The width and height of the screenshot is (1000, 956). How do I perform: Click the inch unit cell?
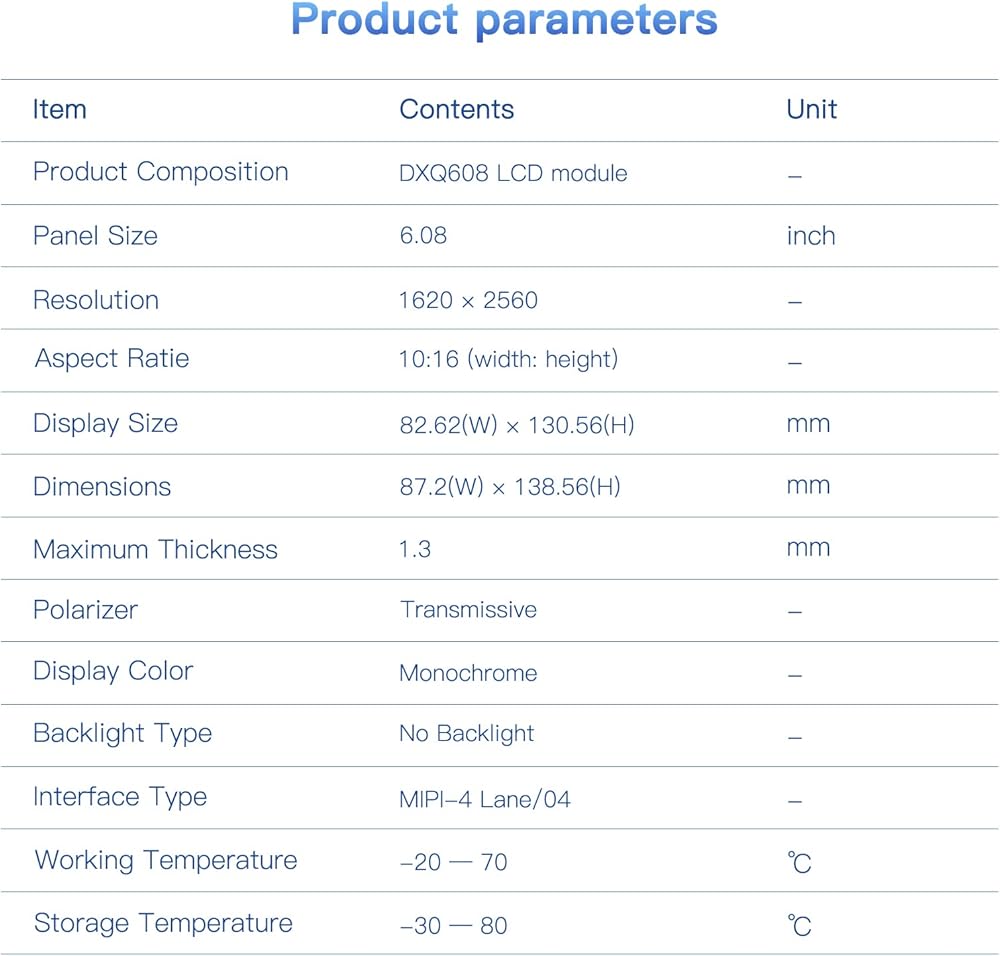pos(810,236)
